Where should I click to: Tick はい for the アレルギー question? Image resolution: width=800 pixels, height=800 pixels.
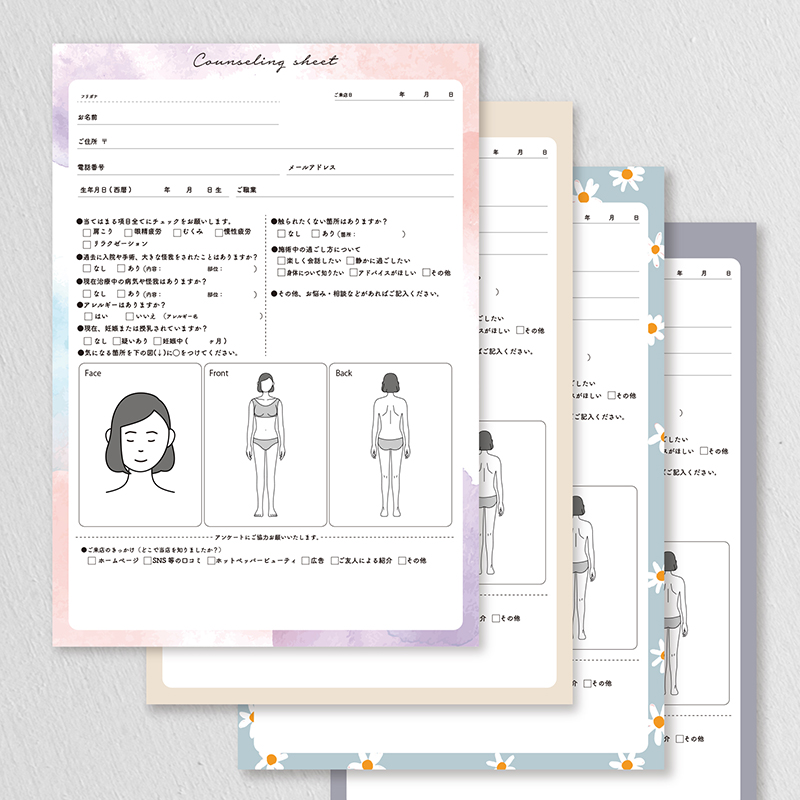point(88,316)
